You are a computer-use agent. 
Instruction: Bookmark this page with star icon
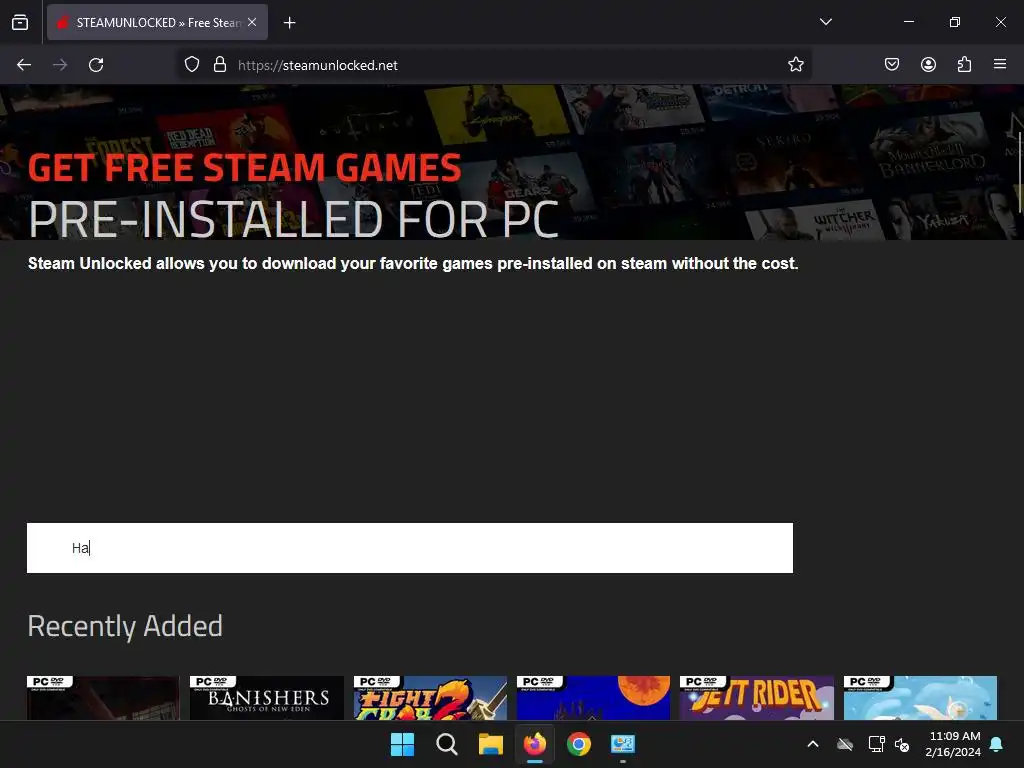coord(795,65)
